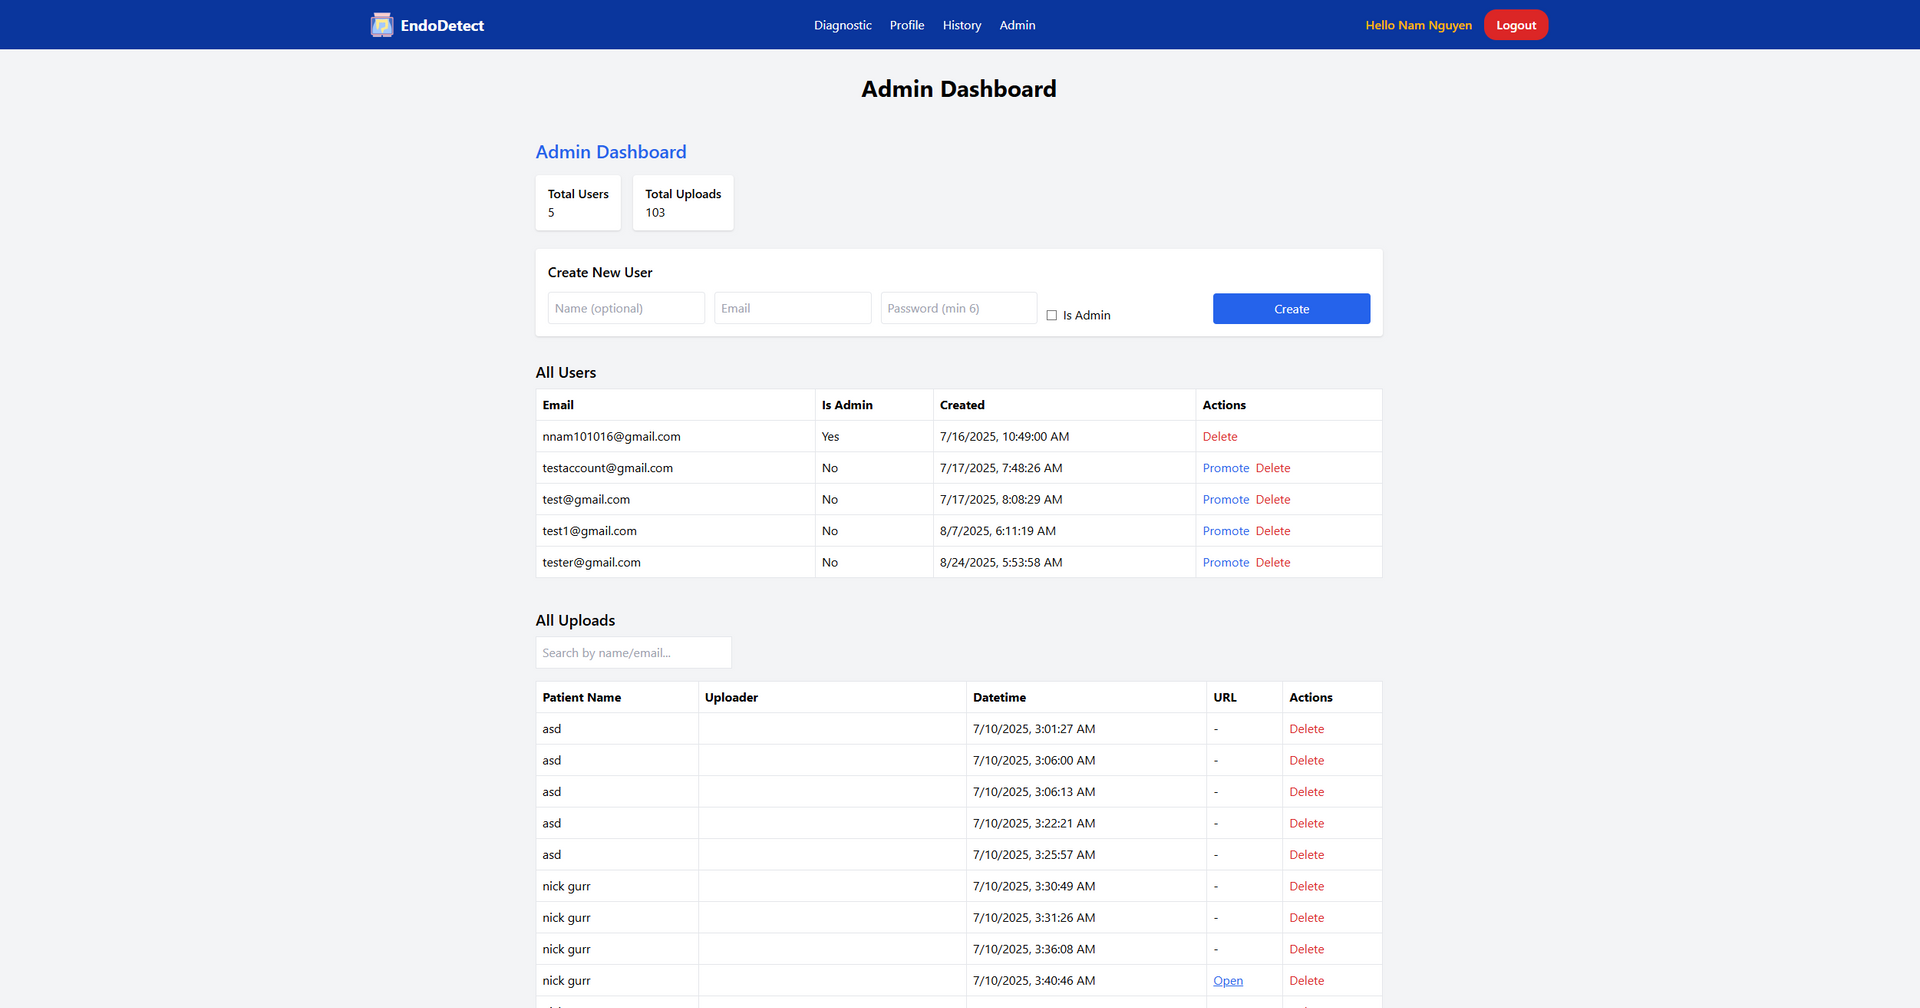Delete the nnam101016@gmail.com user
Image resolution: width=1920 pixels, height=1008 pixels.
click(x=1219, y=437)
